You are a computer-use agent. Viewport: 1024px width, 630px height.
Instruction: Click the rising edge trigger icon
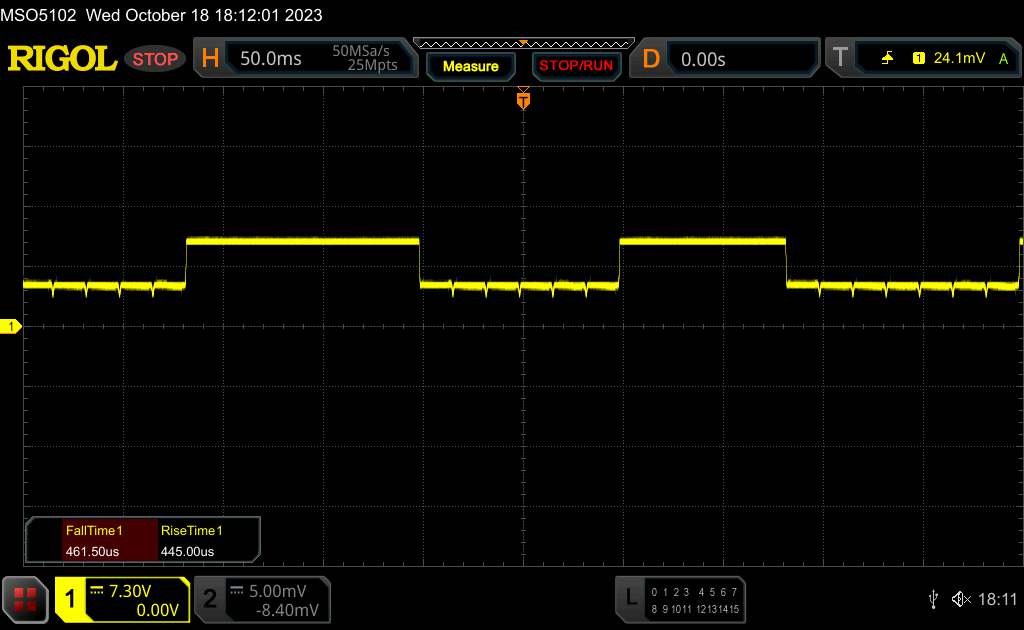tap(887, 58)
